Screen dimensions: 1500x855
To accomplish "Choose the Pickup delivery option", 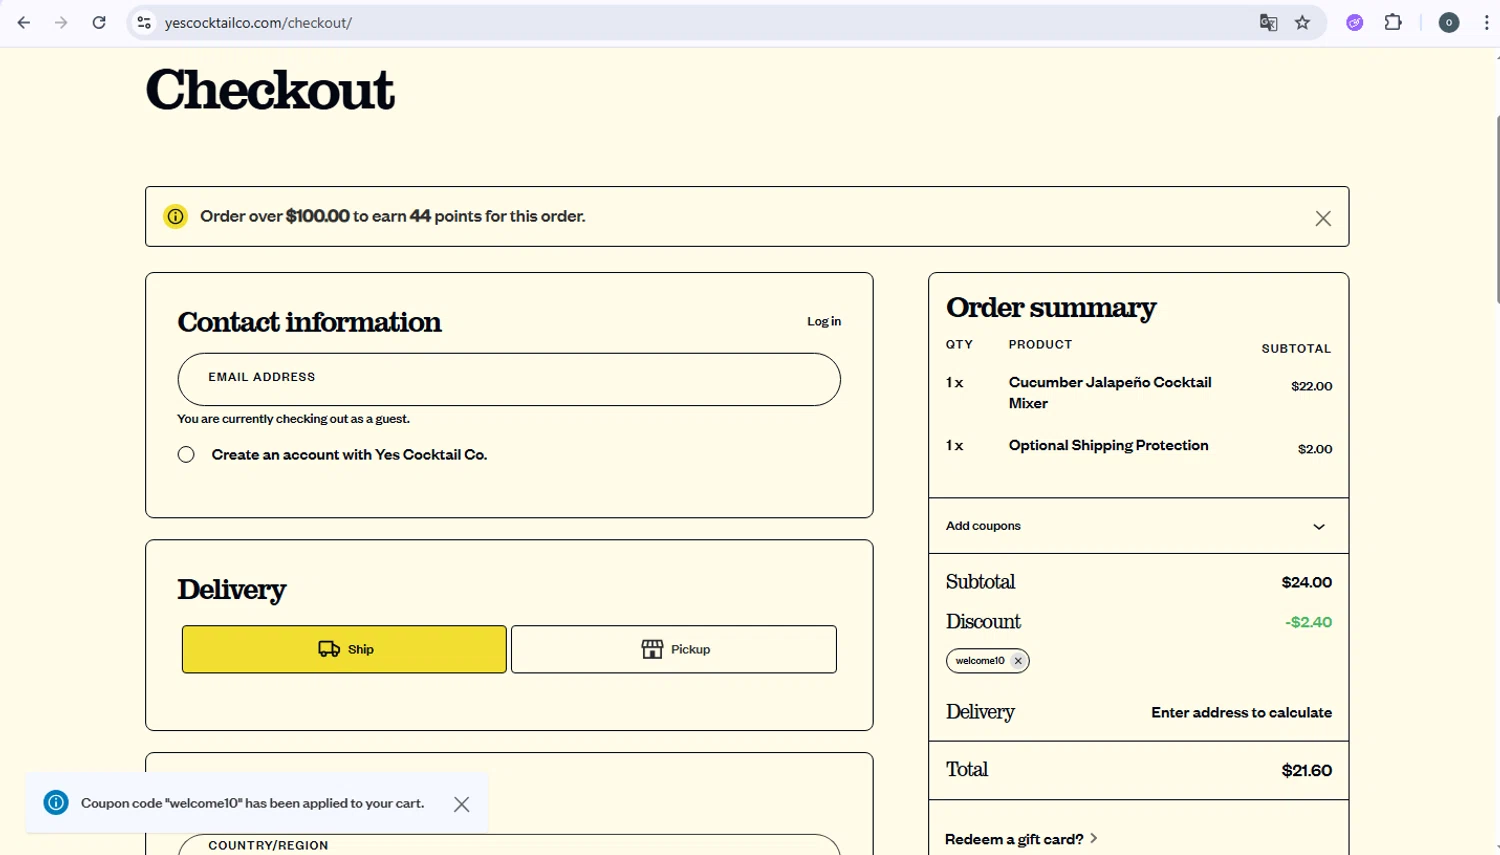I will (x=674, y=649).
